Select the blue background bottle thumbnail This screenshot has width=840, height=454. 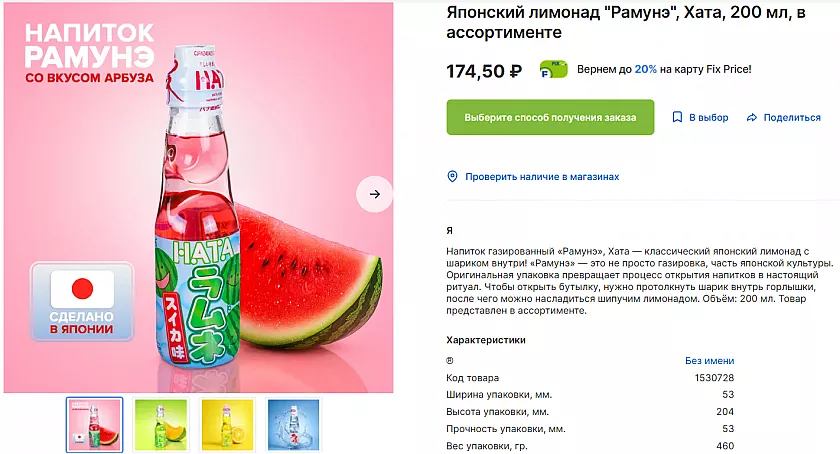(x=293, y=424)
